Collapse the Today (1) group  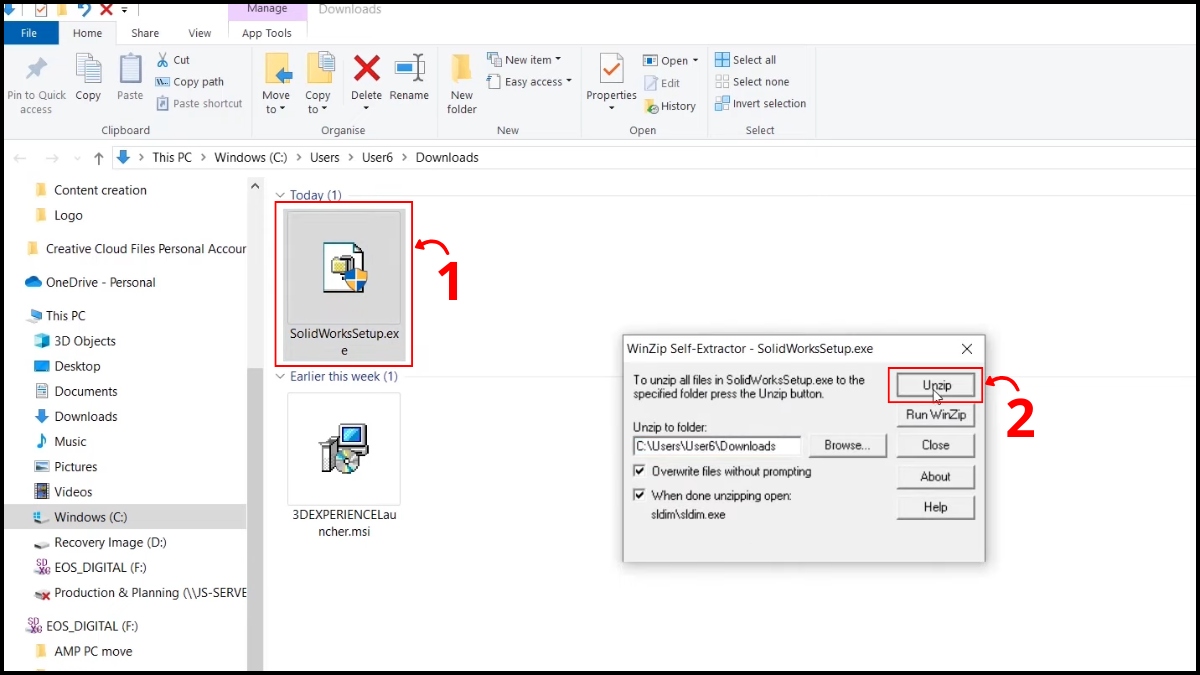click(280, 195)
